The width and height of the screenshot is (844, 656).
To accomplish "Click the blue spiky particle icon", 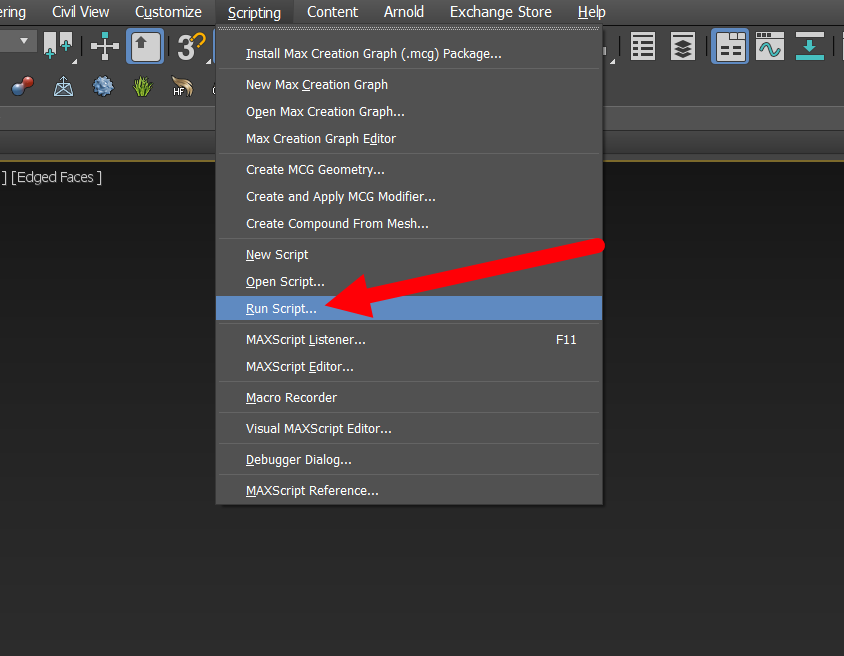I will (103, 86).
